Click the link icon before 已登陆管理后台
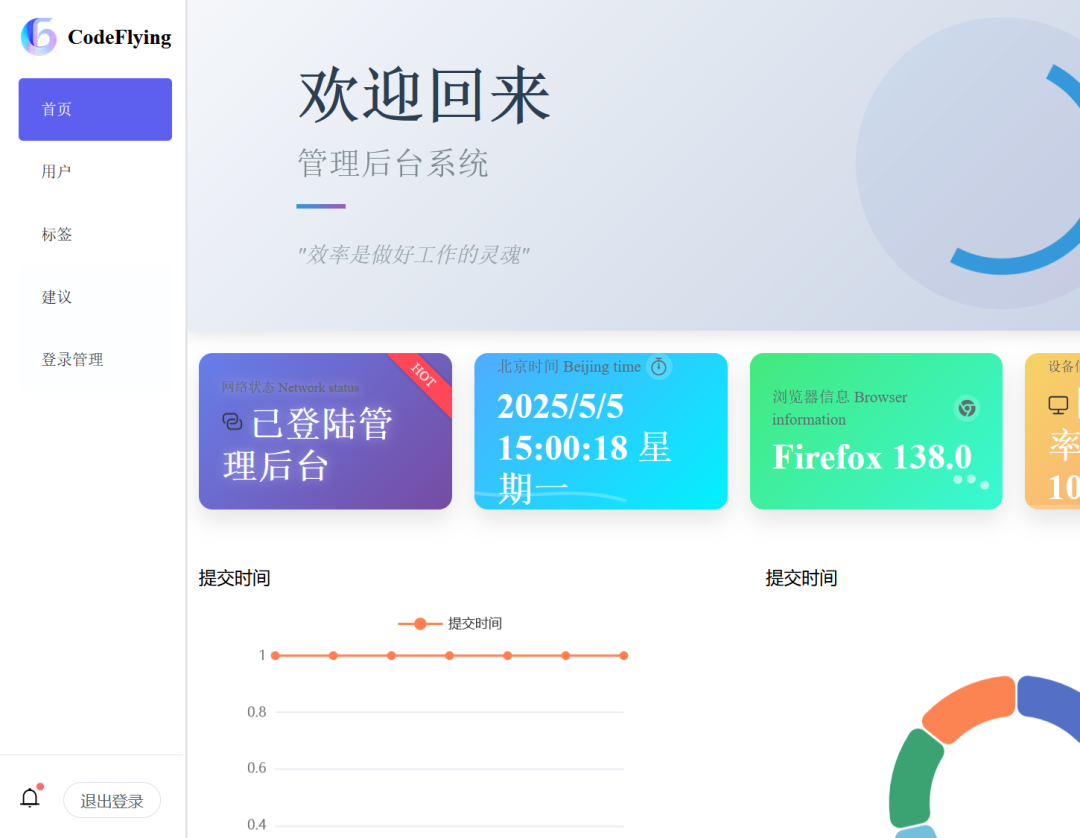The image size is (1080, 838). tap(233, 421)
